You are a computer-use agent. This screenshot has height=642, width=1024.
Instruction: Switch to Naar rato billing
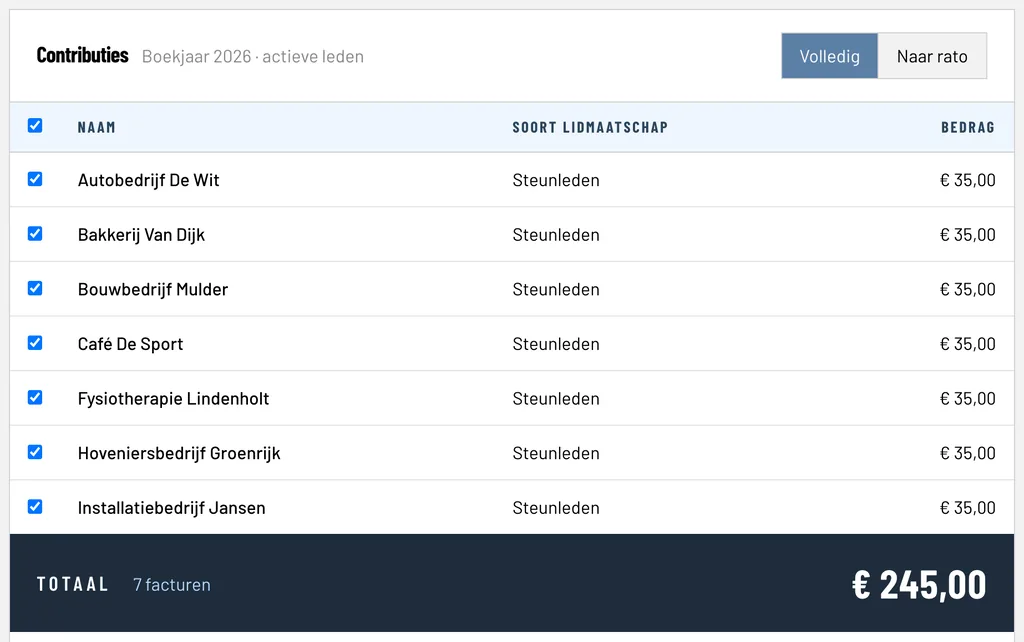point(932,56)
